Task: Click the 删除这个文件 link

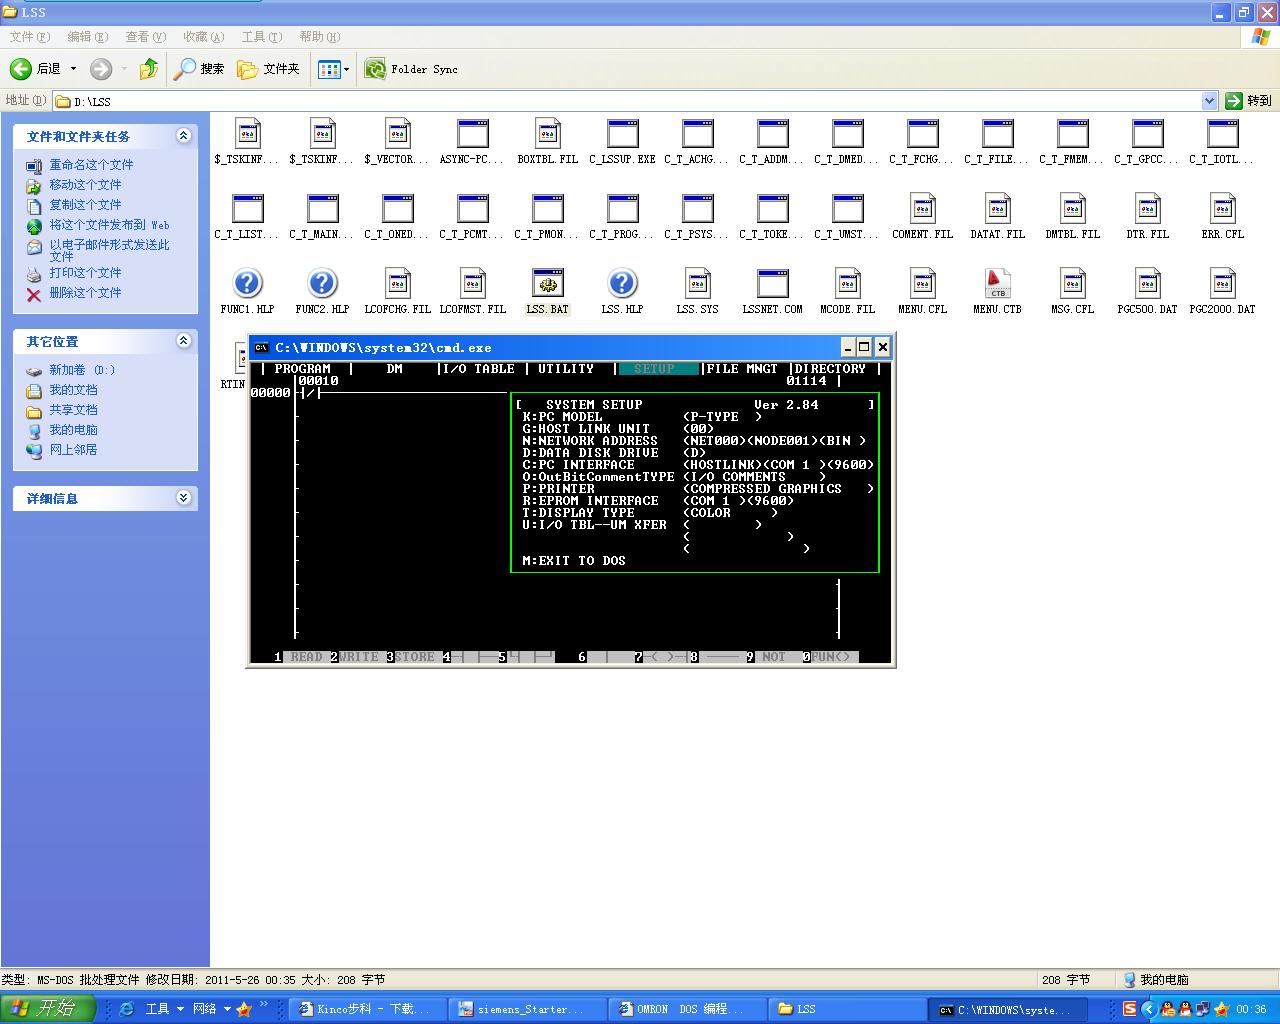Action: click(x=85, y=293)
